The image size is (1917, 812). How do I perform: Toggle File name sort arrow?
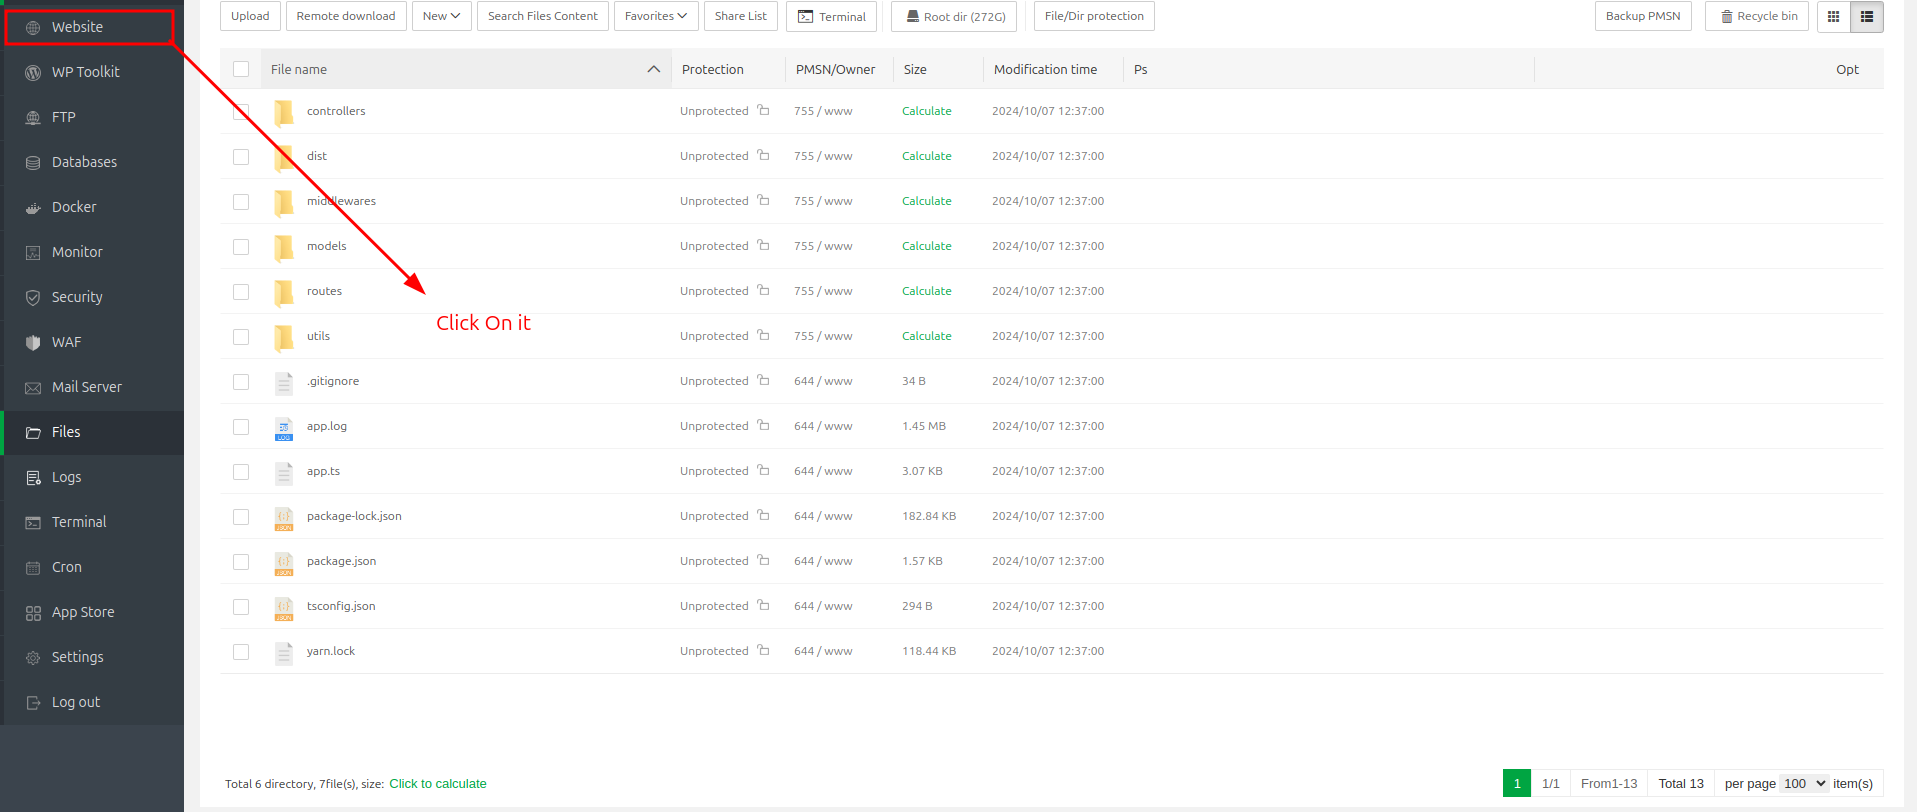coord(654,69)
